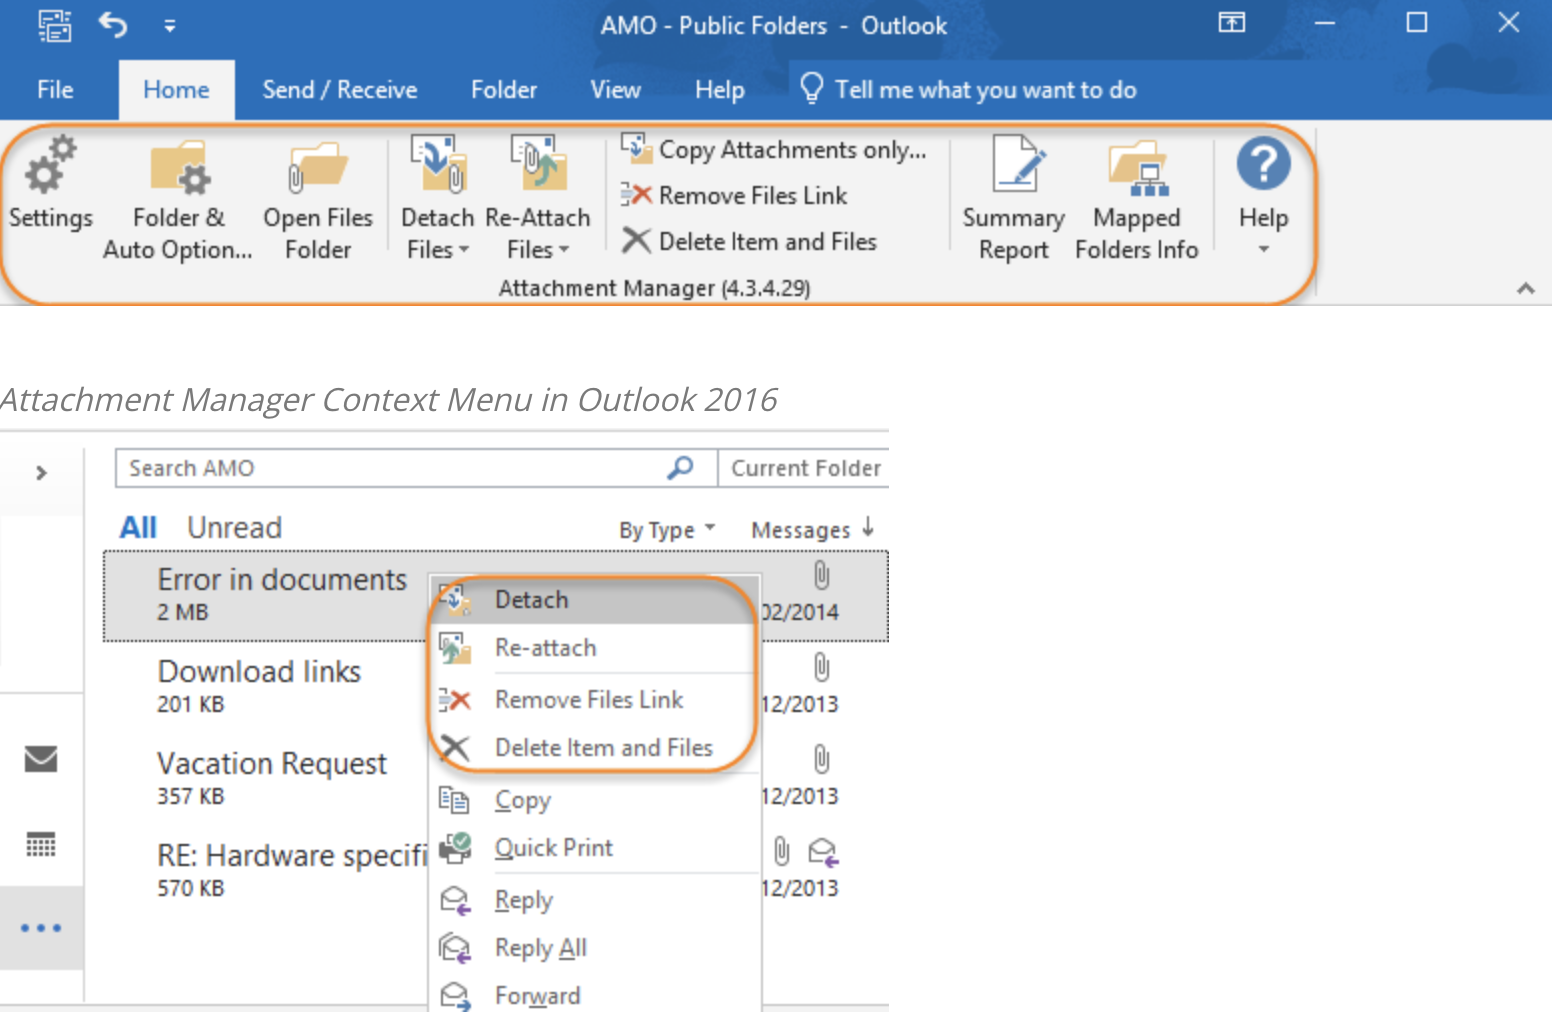The width and height of the screenshot is (1552, 1014).
Task: Click paperclip icon on Download links row
Action: pos(821,667)
